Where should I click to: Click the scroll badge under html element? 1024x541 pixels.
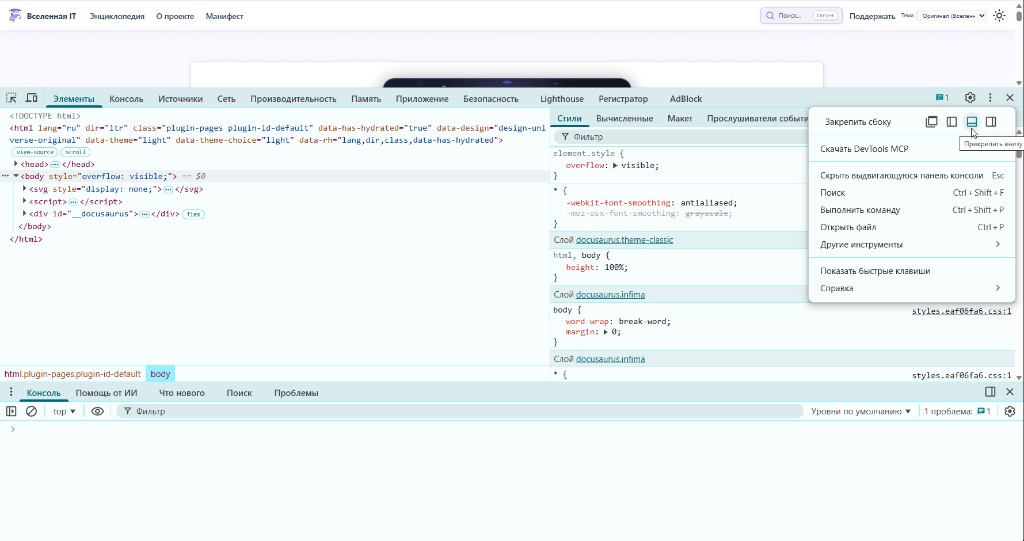point(76,152)
